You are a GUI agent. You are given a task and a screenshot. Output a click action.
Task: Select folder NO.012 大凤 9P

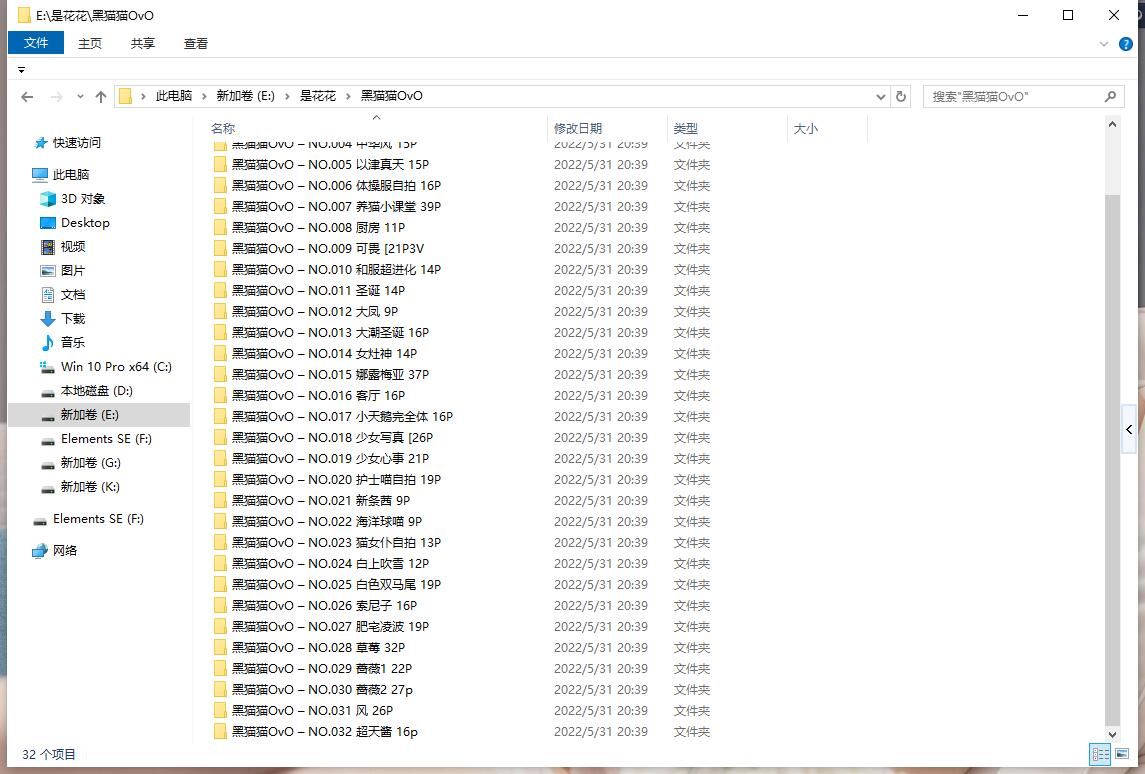click(x=315, y=312)
